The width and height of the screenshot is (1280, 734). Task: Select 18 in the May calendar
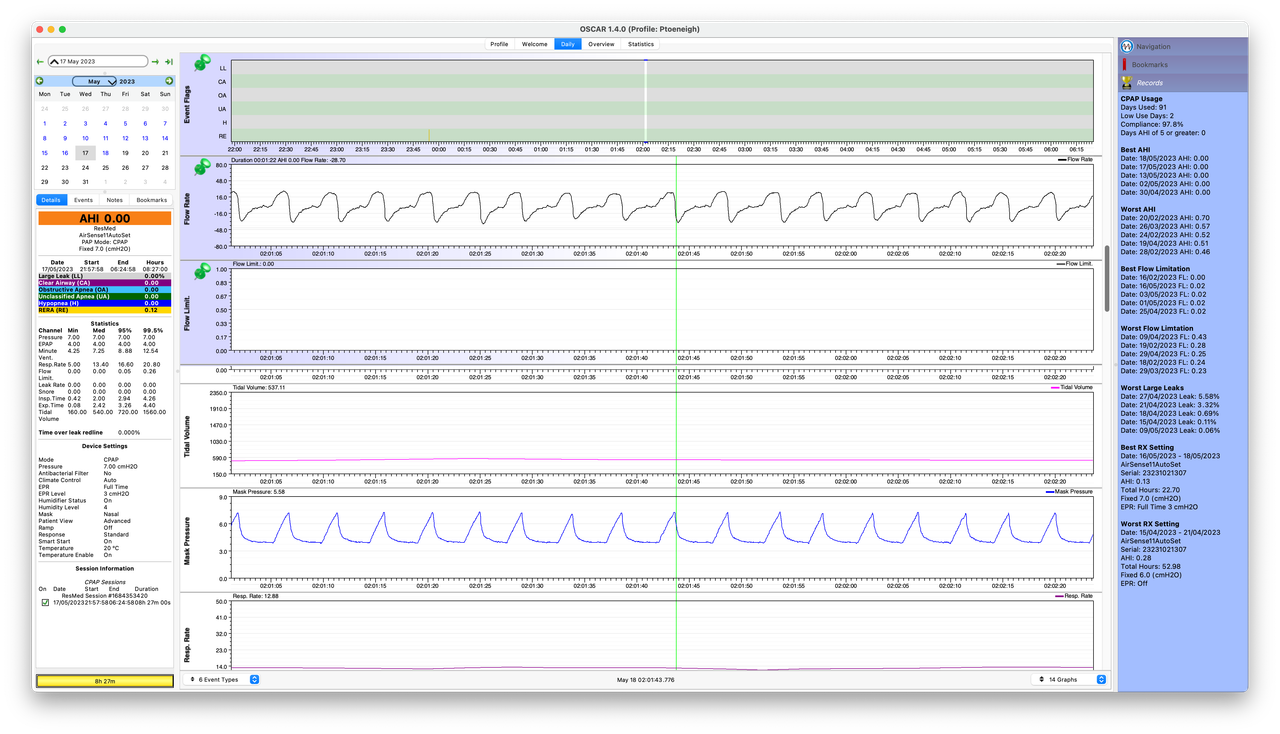pos(105,153)
